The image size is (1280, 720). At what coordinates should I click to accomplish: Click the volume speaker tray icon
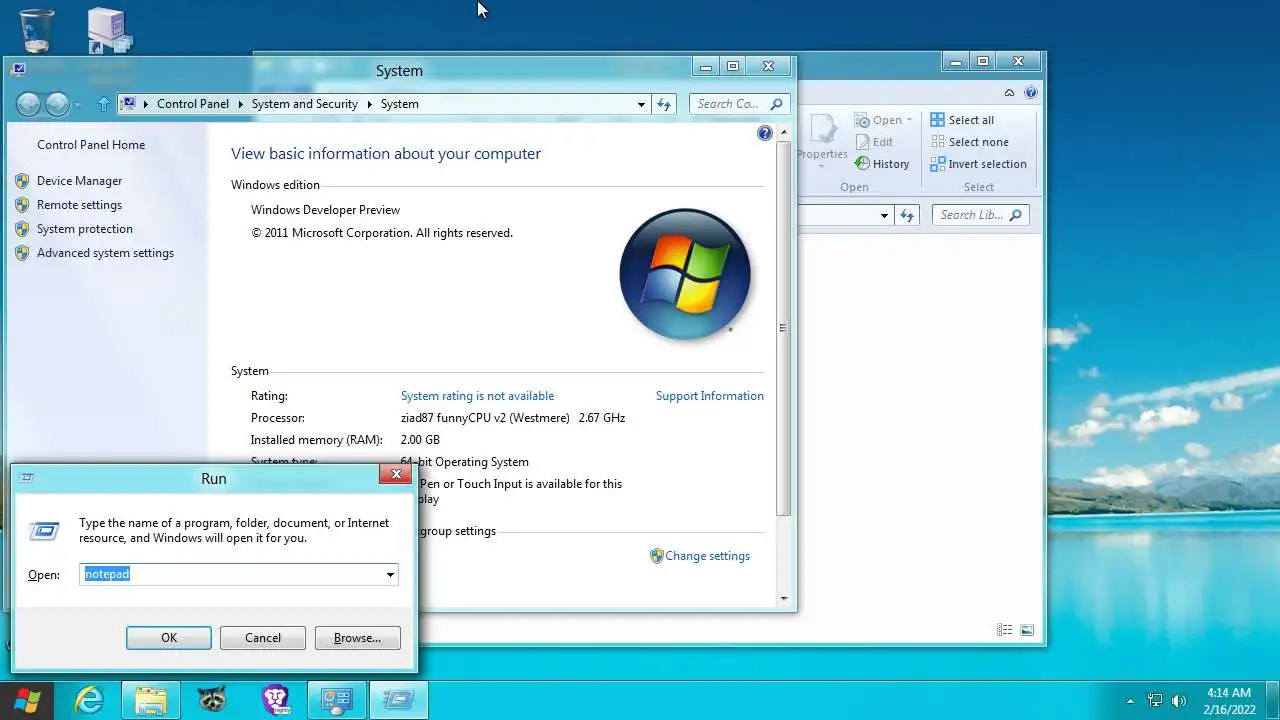1179,701
